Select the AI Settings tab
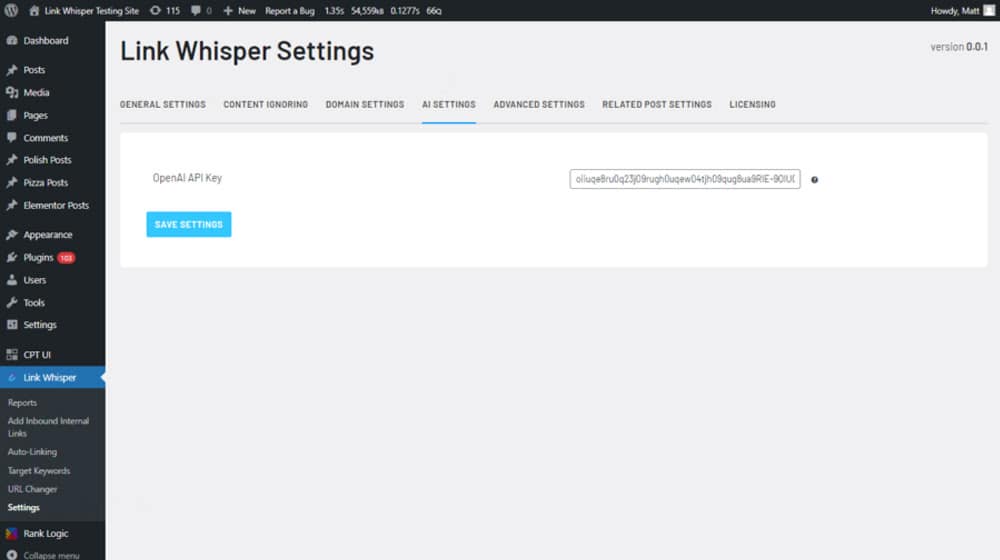Image resolution: width=1000 pixels, height=560 pixels. pos(448,105)
